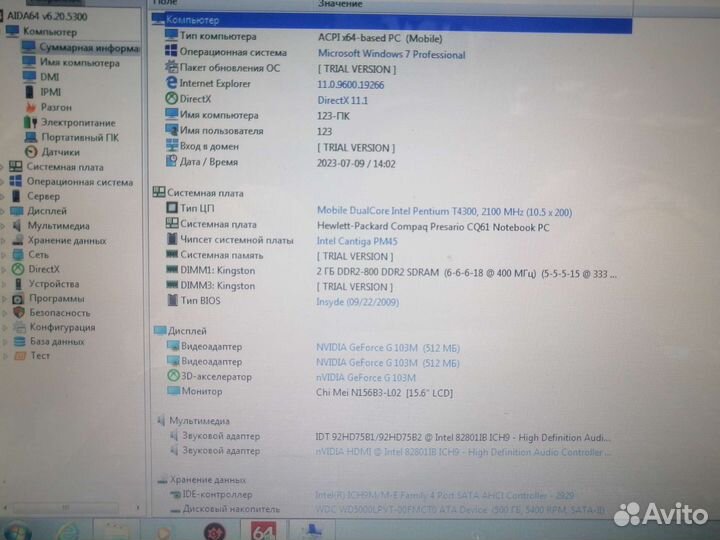The image size is (720, 540).
Task: Expand the Мультимедиа tree node
Action: click(4, 226)
